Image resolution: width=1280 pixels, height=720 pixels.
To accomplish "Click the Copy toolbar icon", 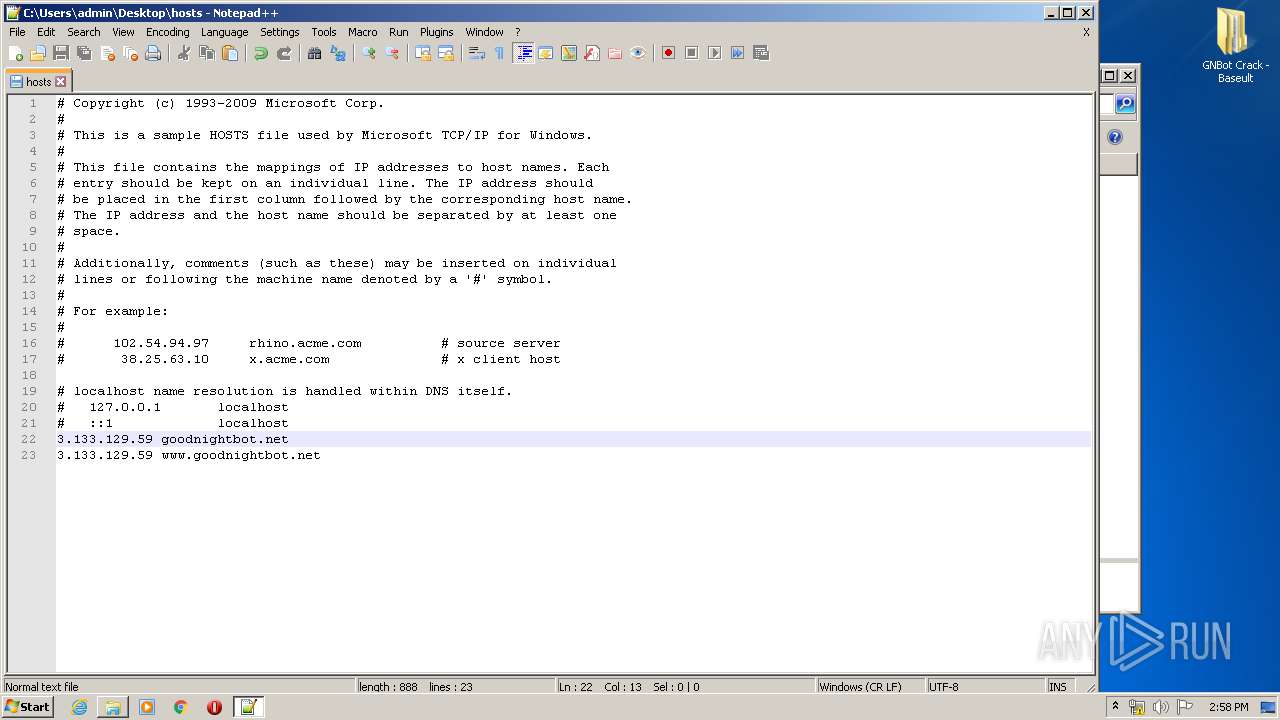I will 207,53.
